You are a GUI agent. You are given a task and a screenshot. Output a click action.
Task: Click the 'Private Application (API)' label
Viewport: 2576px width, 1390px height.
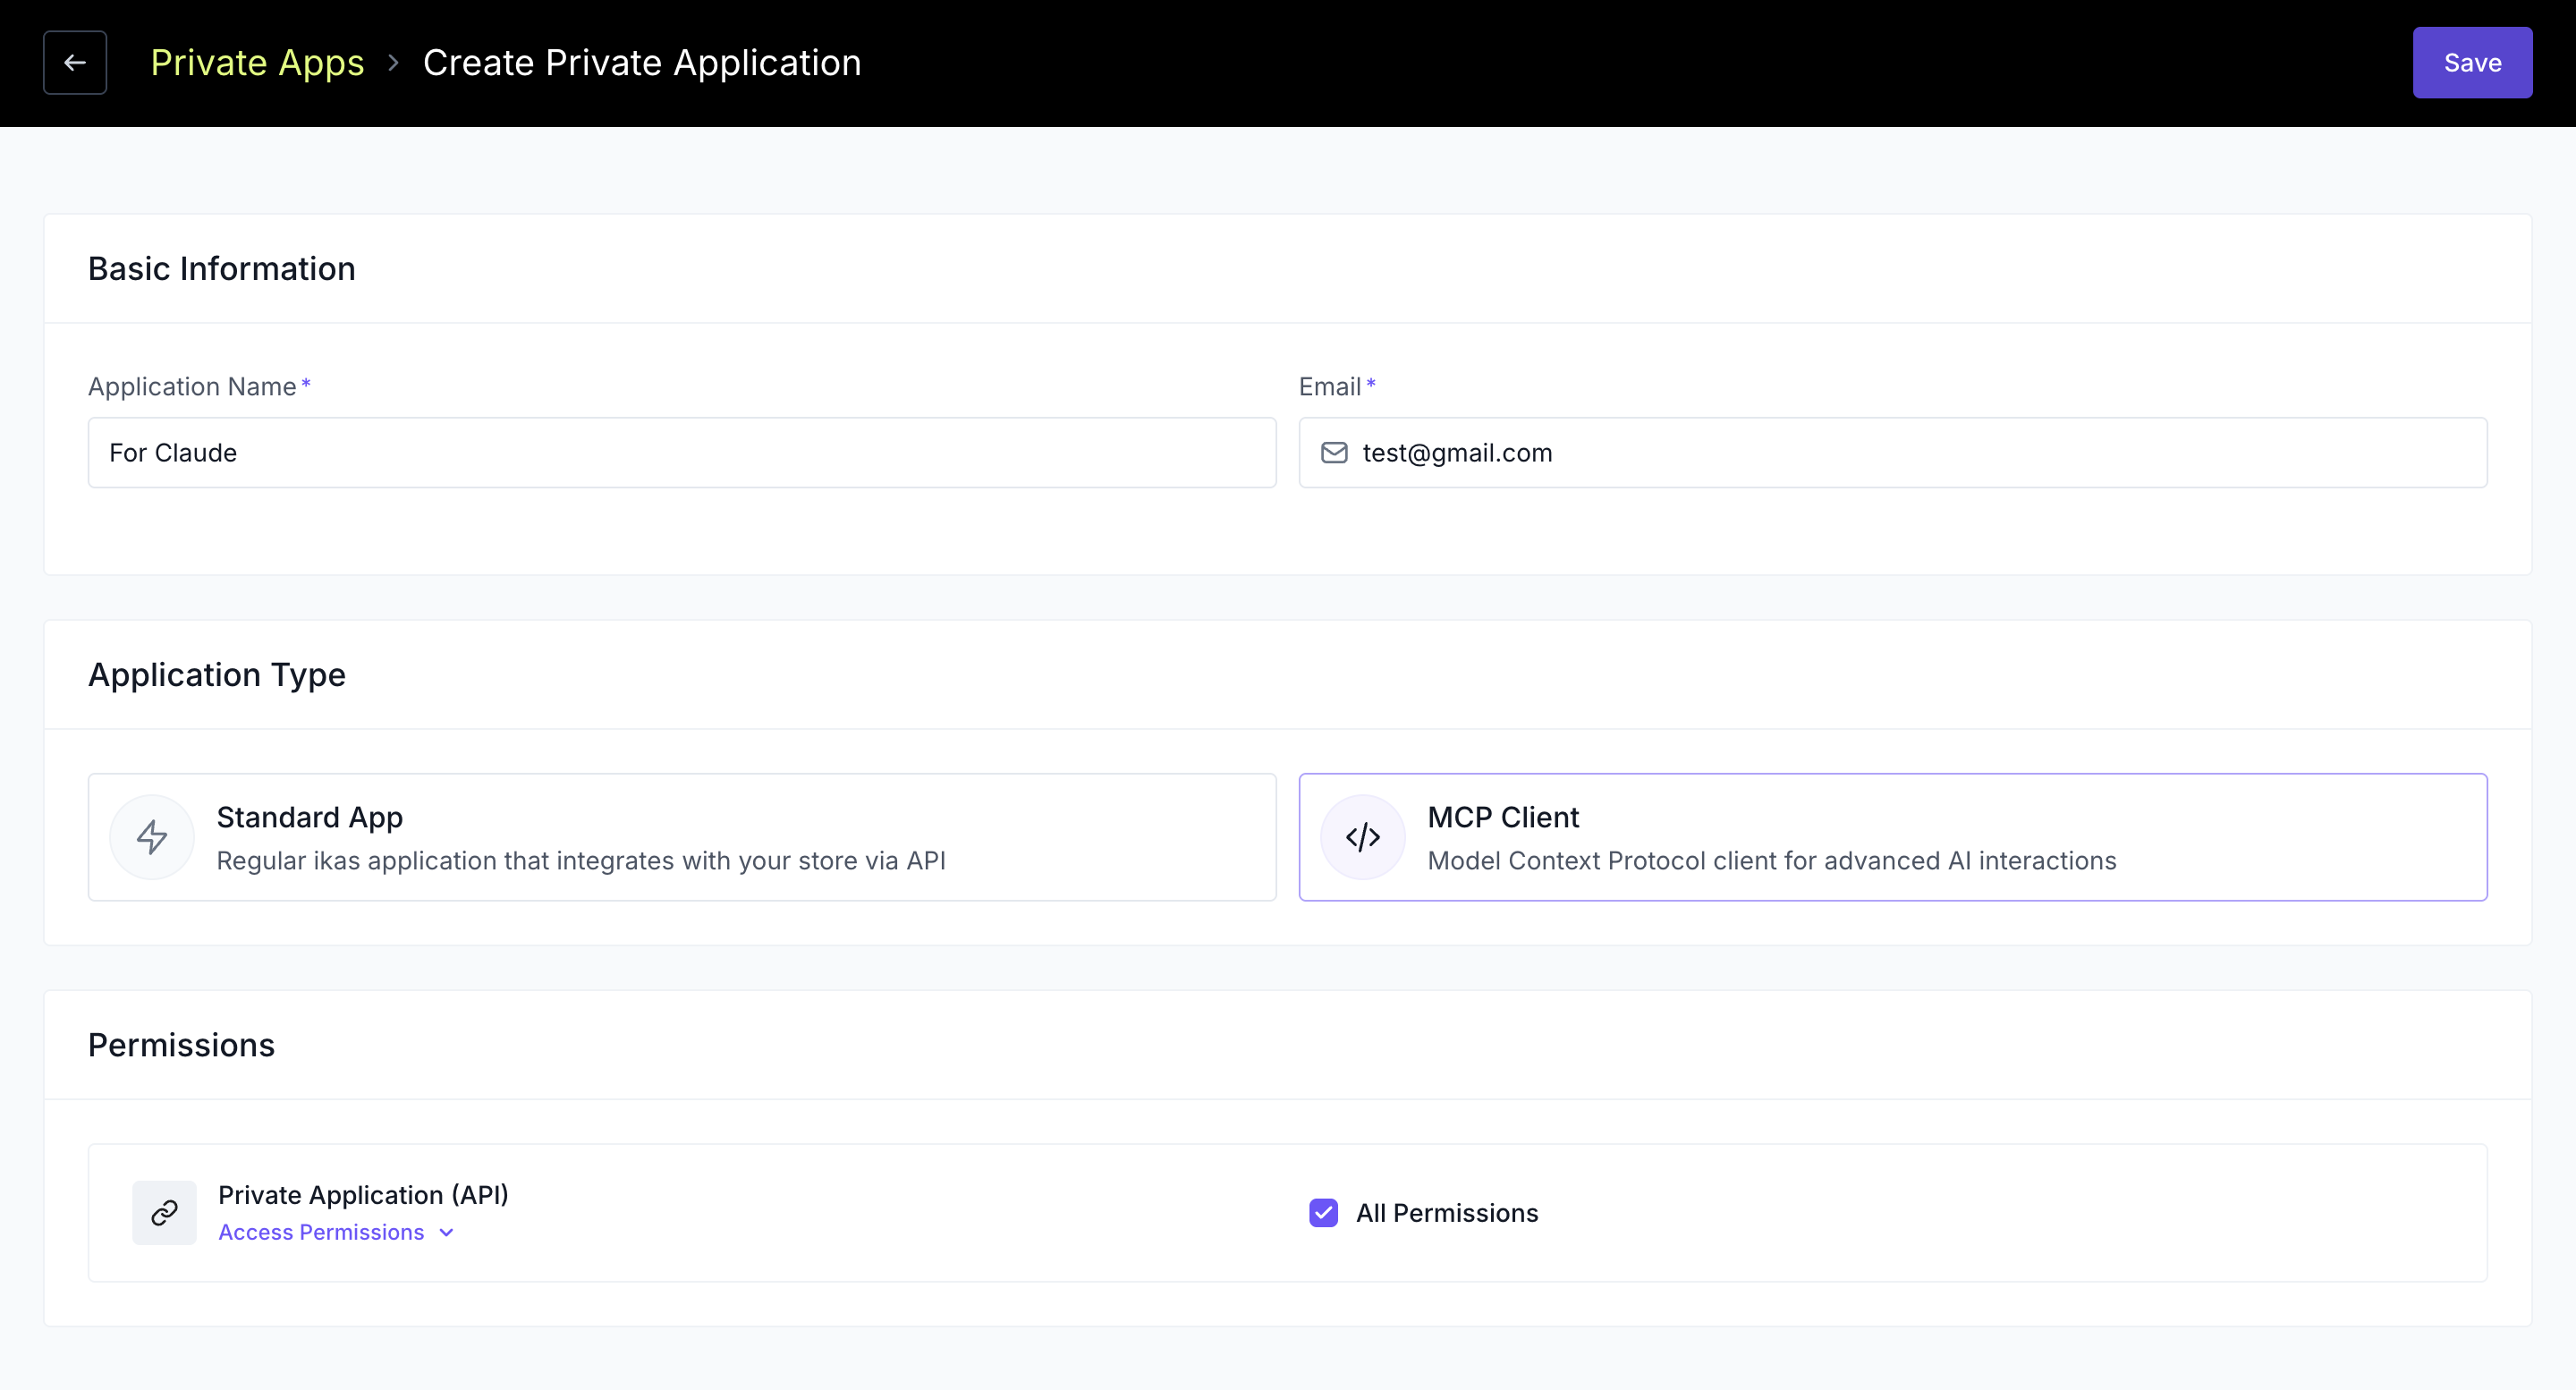(363, 1195)
